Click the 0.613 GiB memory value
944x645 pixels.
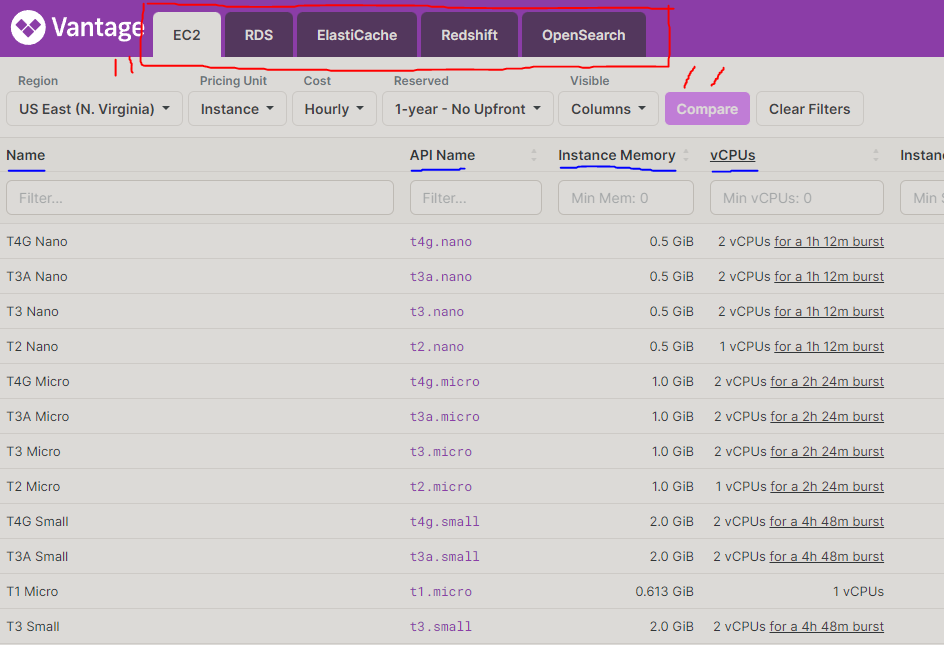pos(665,591)
